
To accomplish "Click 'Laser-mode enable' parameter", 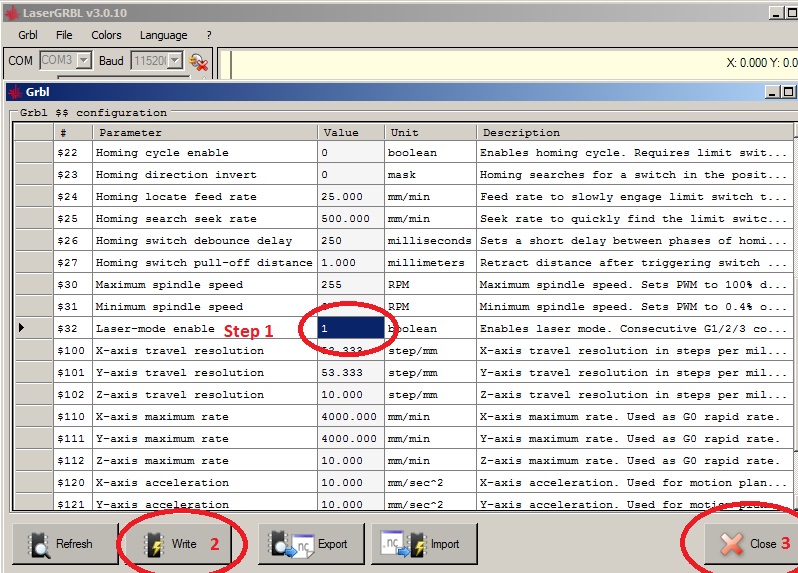I will coord(205,329).
